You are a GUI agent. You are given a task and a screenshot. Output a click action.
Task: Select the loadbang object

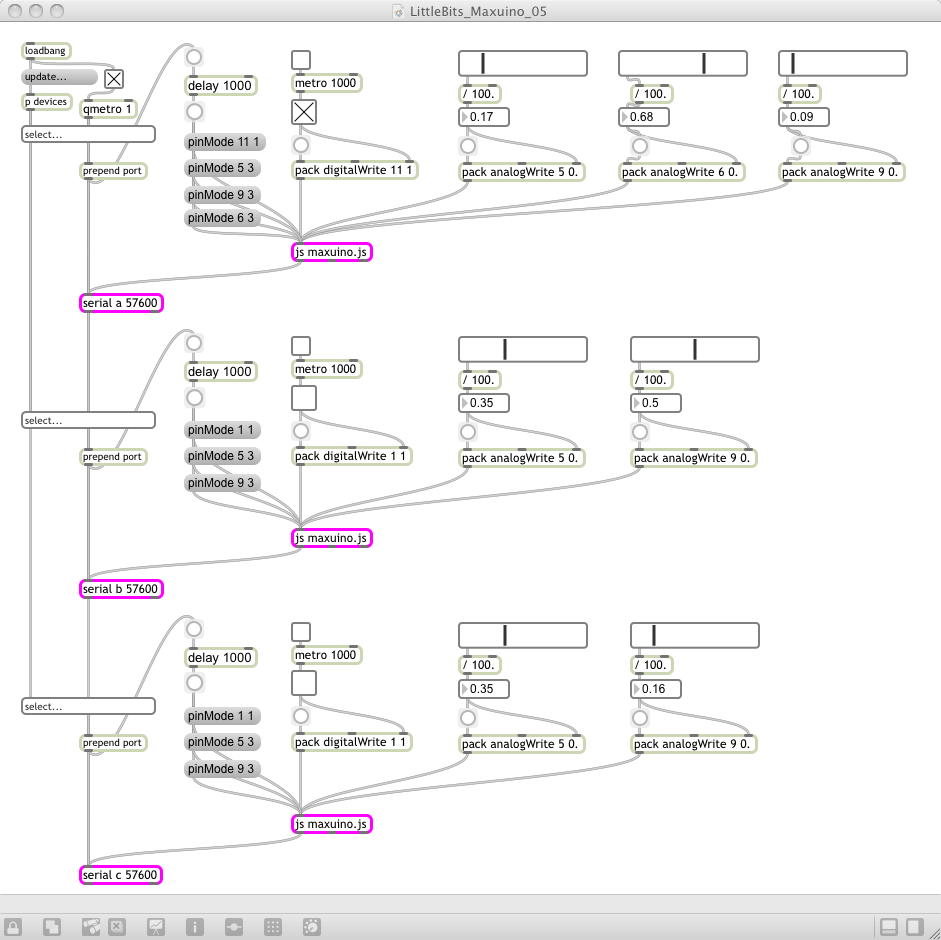pyautogui.click(x=46, y=51)
